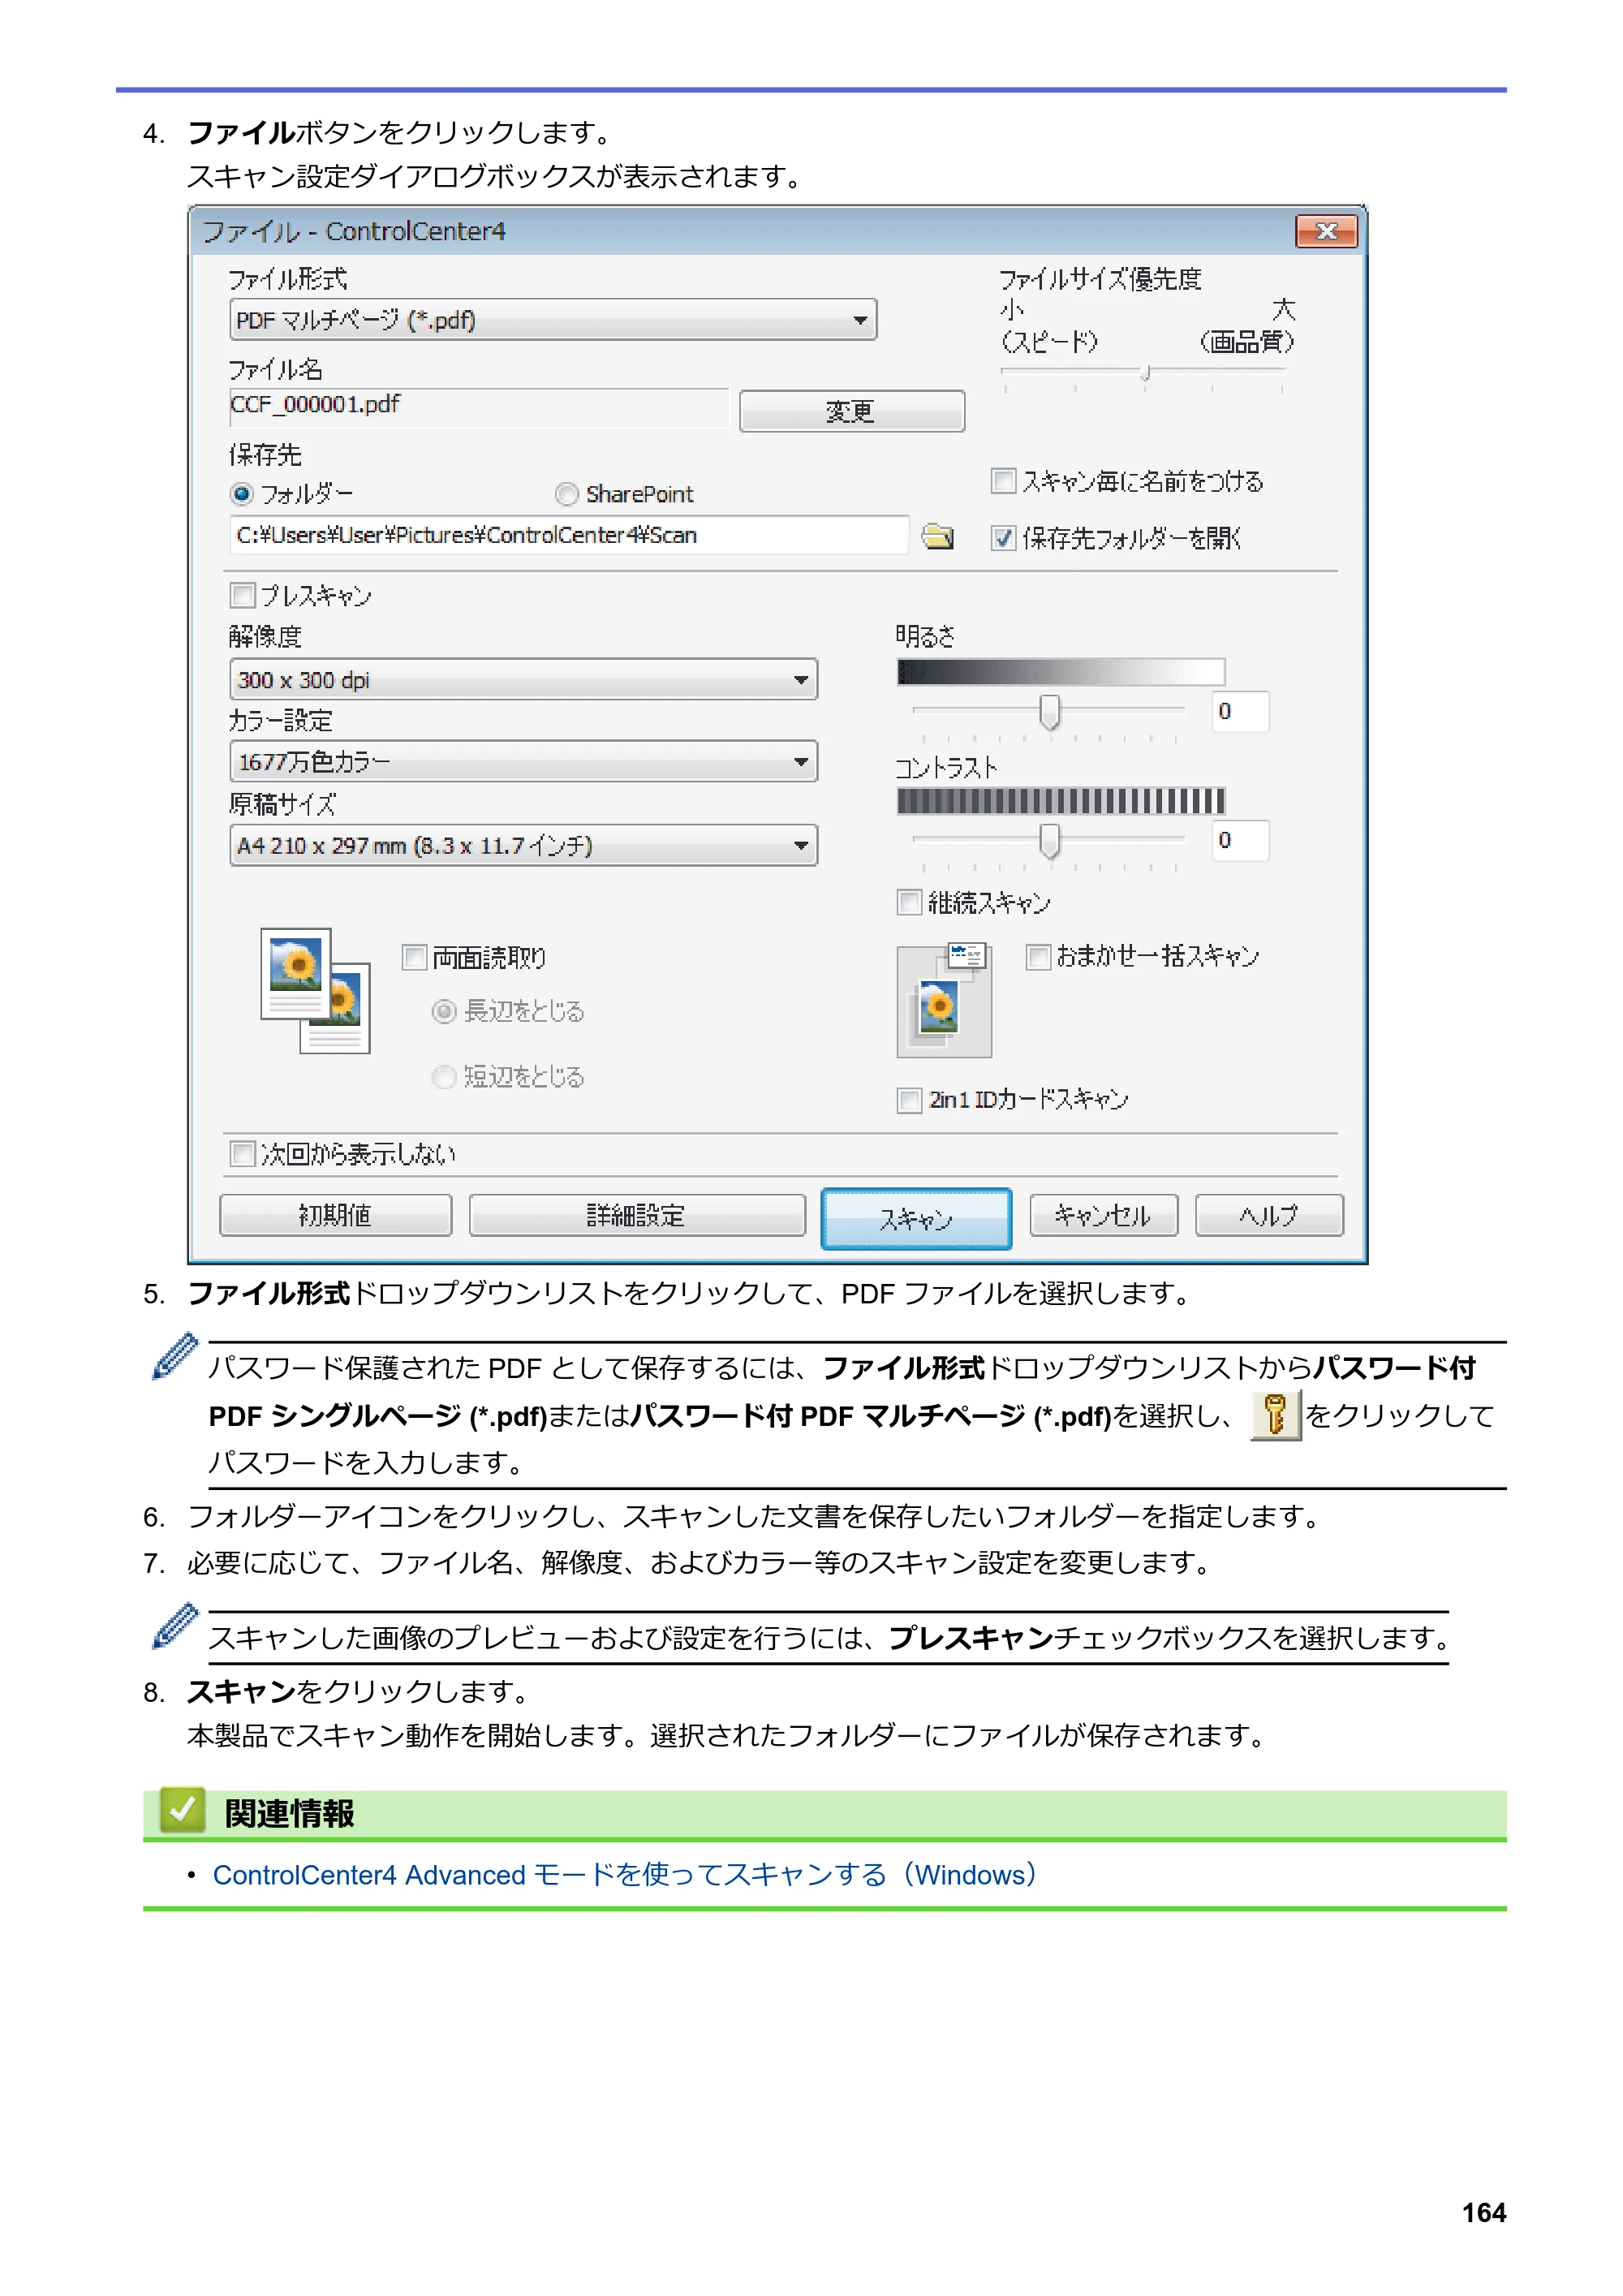Enable the プレスキャン checkbox
The image size is (1623, 2296).
242,596
